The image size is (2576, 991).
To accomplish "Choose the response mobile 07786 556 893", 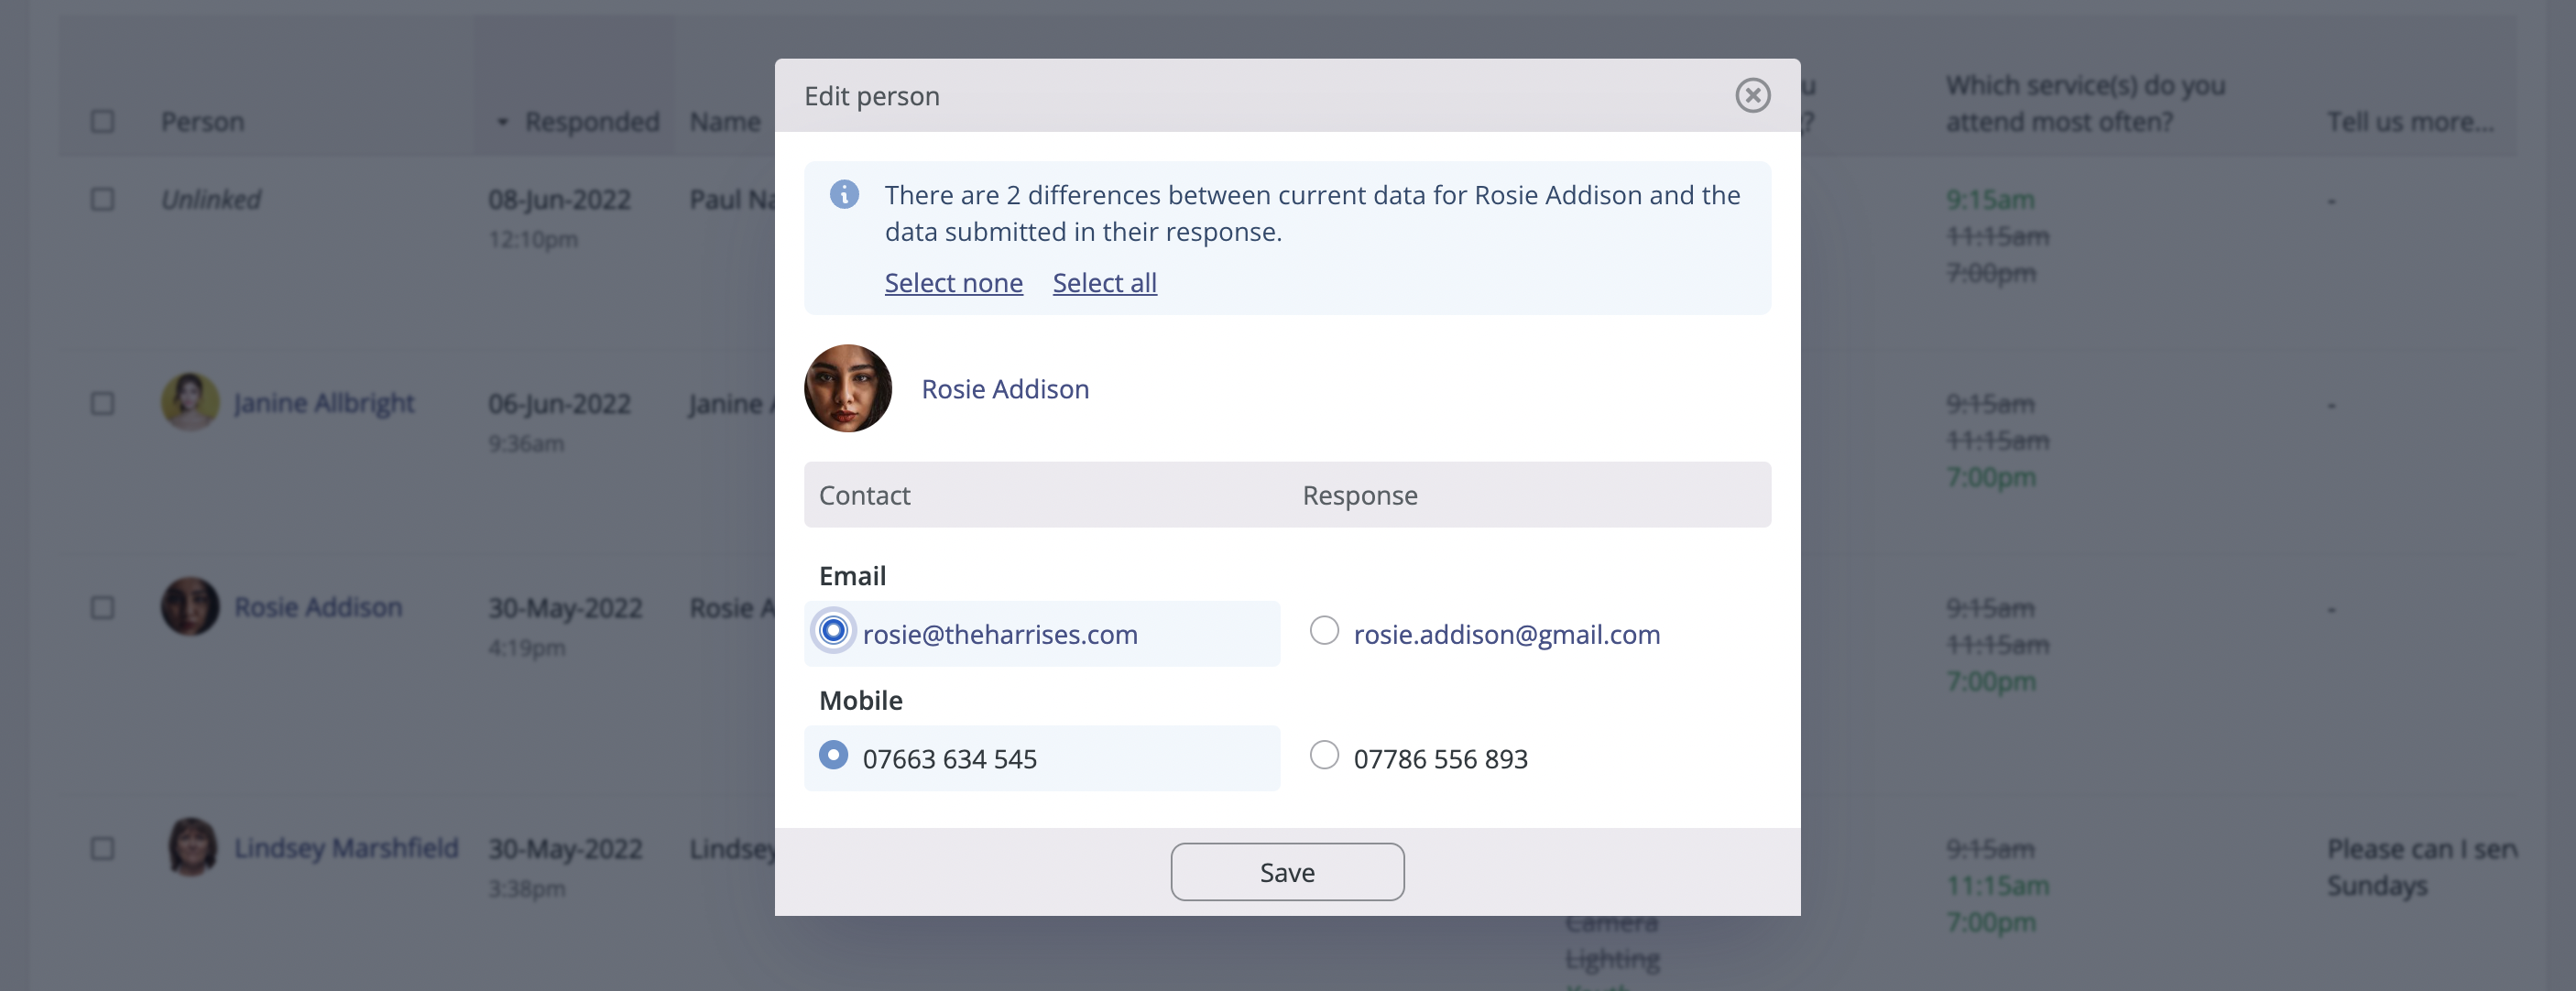I will (x=1324, y=755).
